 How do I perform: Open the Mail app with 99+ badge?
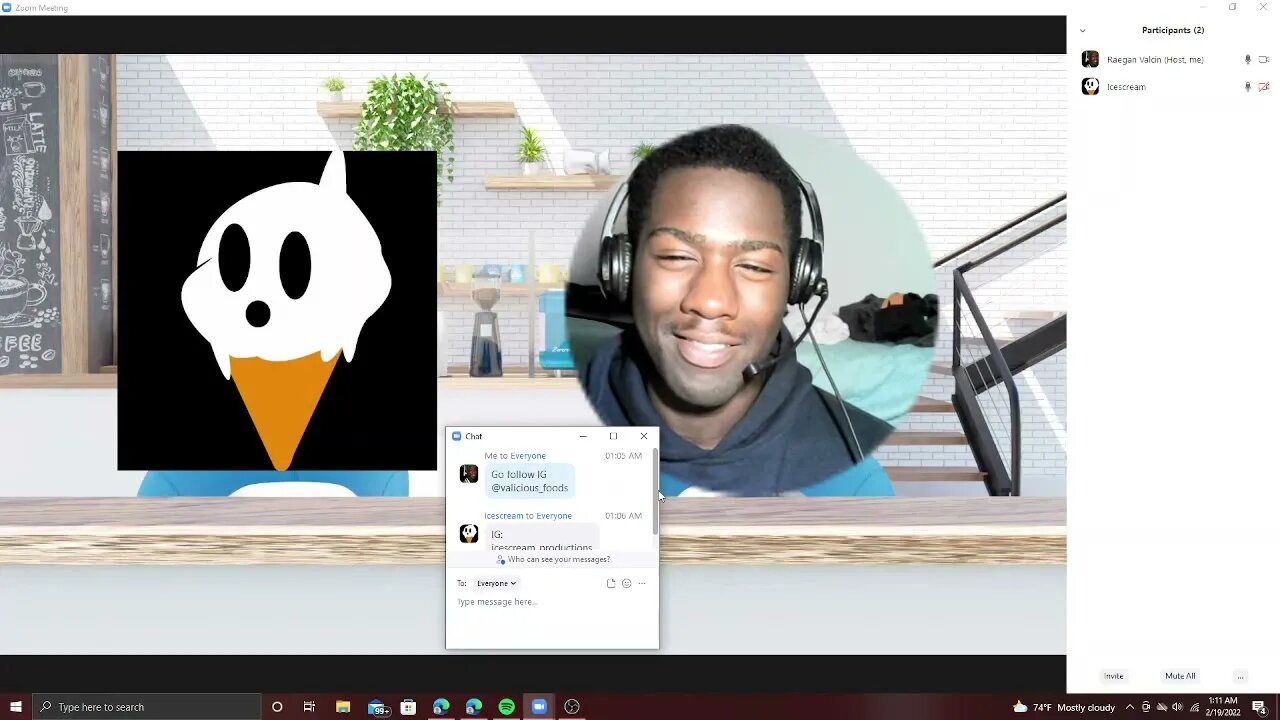378,707
